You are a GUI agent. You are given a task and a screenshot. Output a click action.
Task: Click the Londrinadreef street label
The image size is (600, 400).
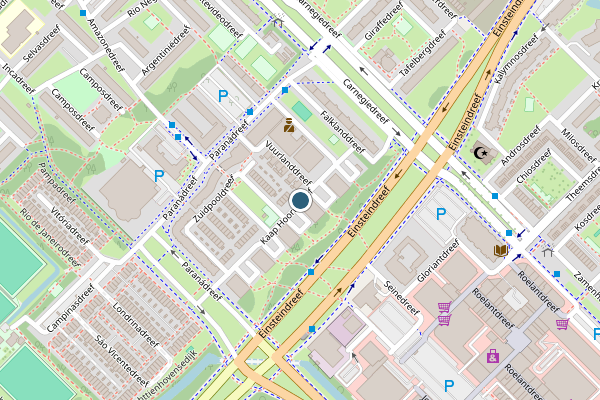[x=135, y=325]
